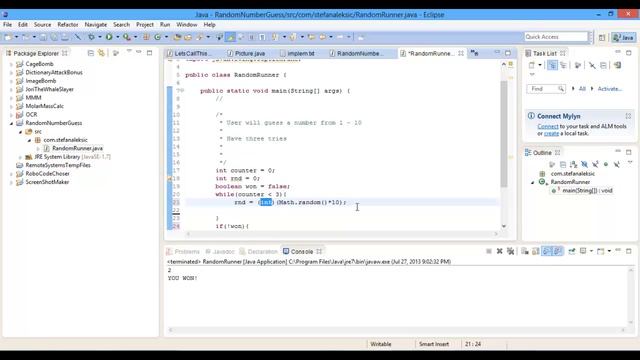
Task: Open the Outline view menu triangle
Action: pyautogui.click(x=630, y=163)
